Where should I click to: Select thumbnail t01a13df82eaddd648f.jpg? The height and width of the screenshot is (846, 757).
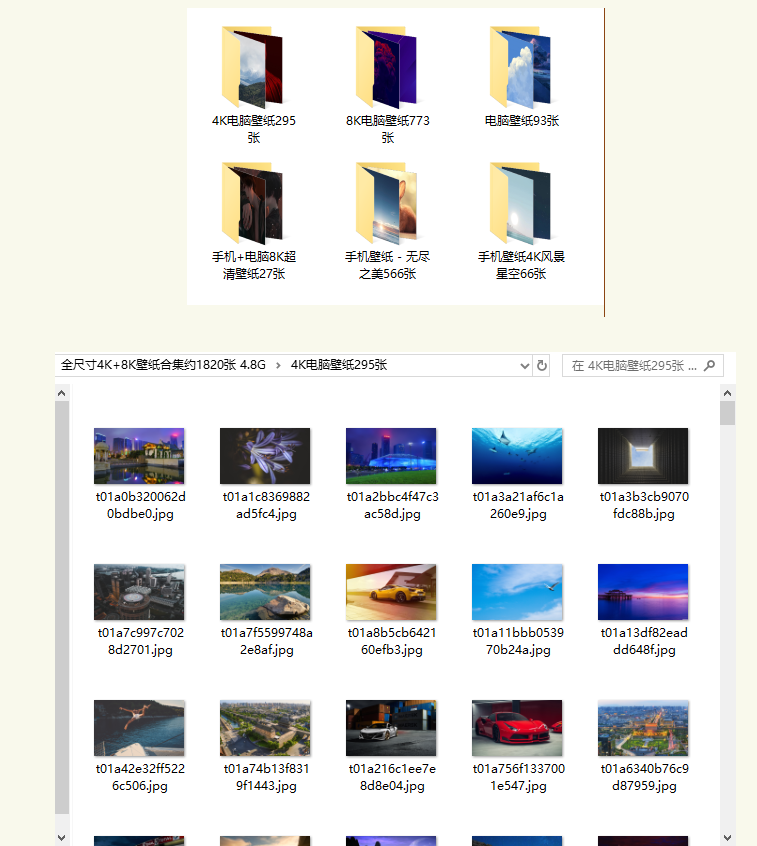[643, 592]
